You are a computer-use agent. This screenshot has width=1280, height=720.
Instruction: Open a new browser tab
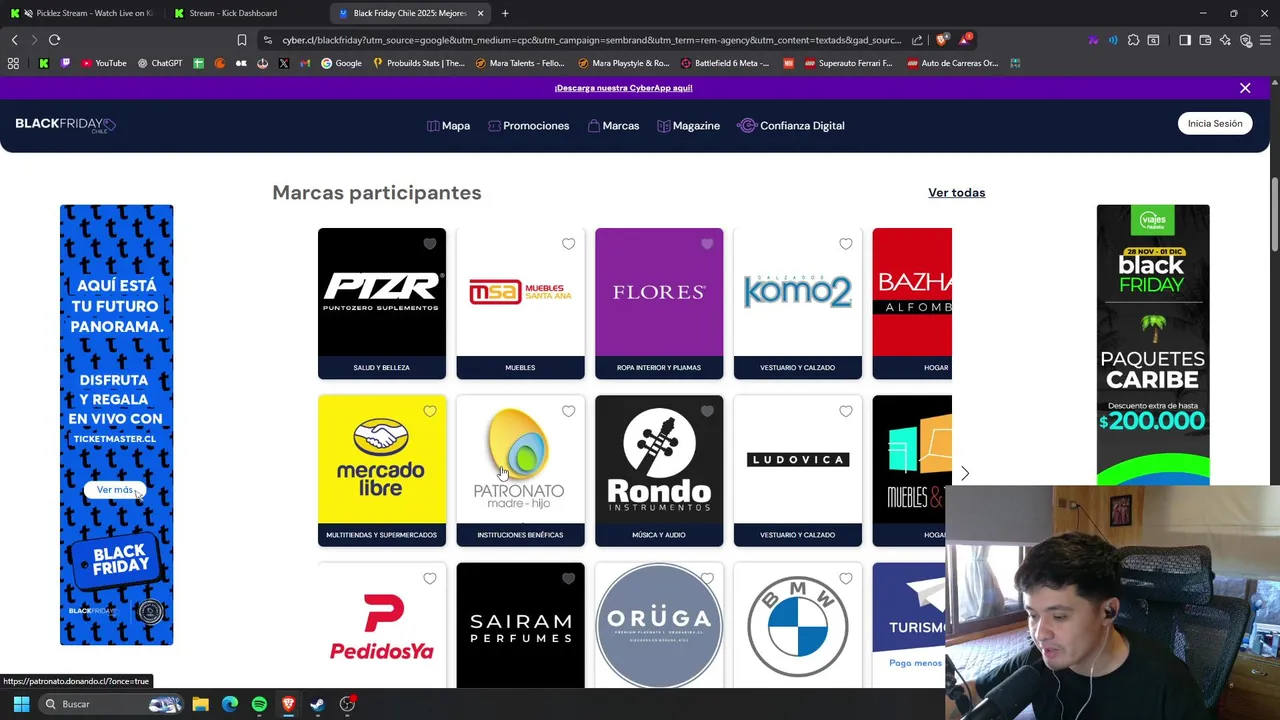coord(505,13)
